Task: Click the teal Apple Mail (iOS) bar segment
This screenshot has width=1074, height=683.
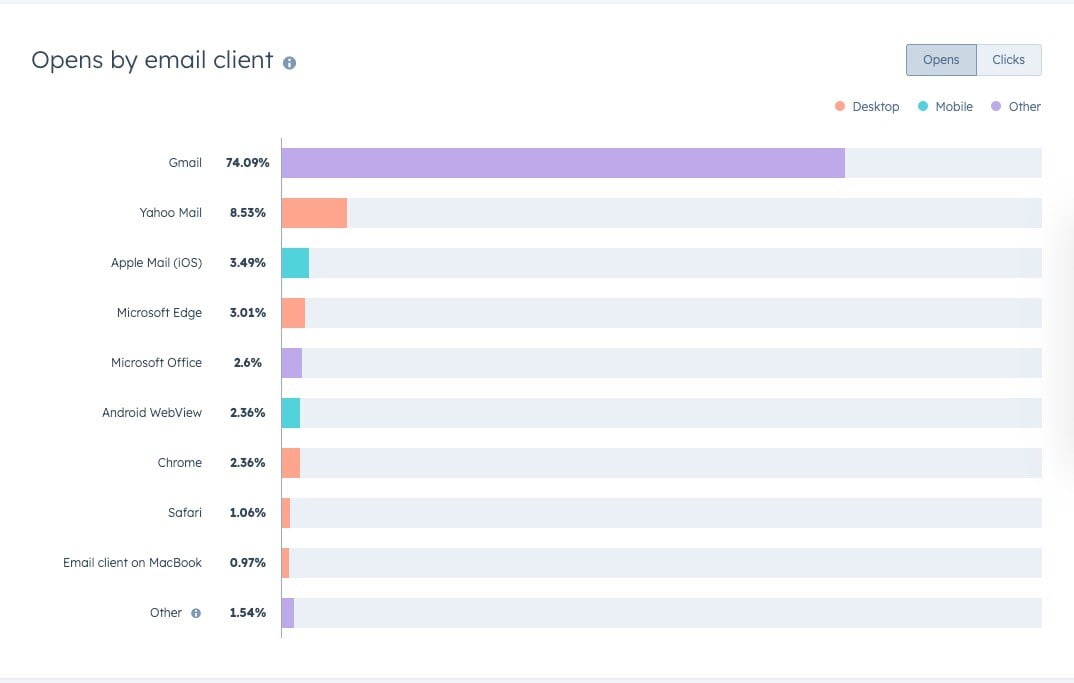Action: [x=297, y=262]
